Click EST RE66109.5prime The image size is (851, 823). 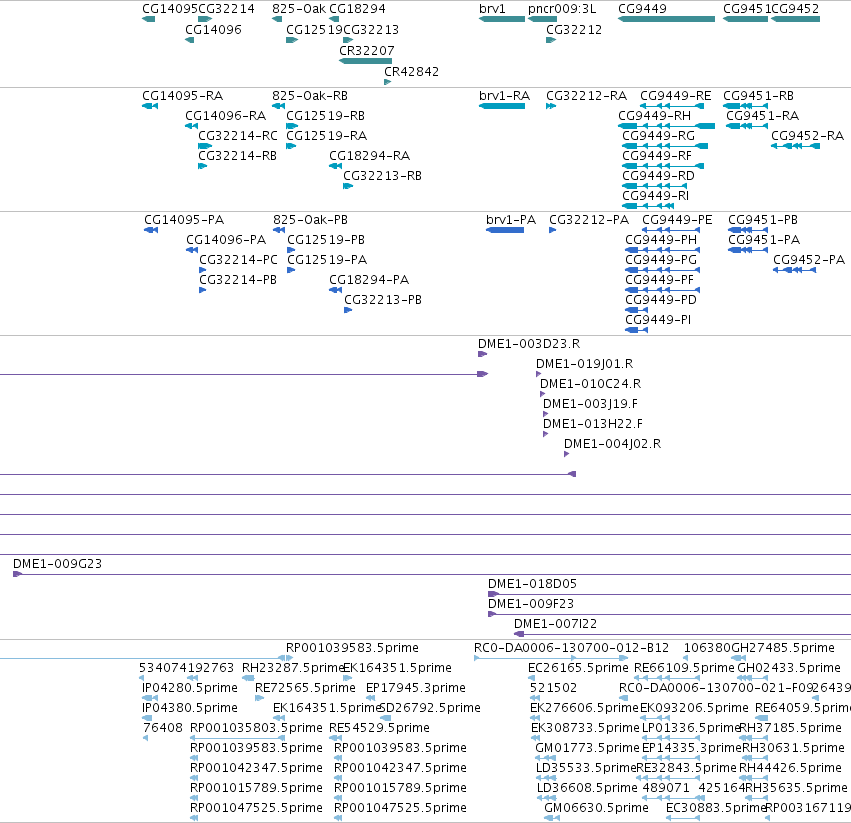(684, 668)
